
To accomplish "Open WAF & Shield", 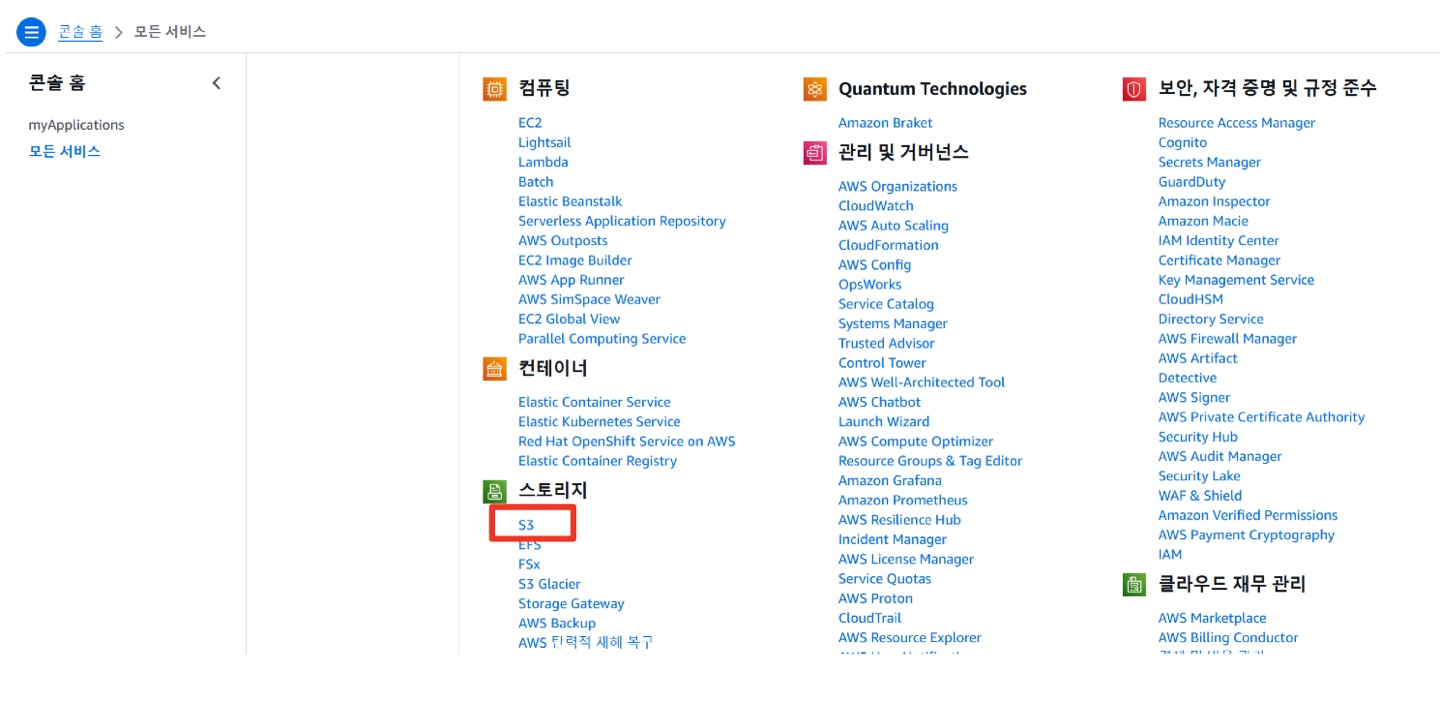I will (1200, 495).
